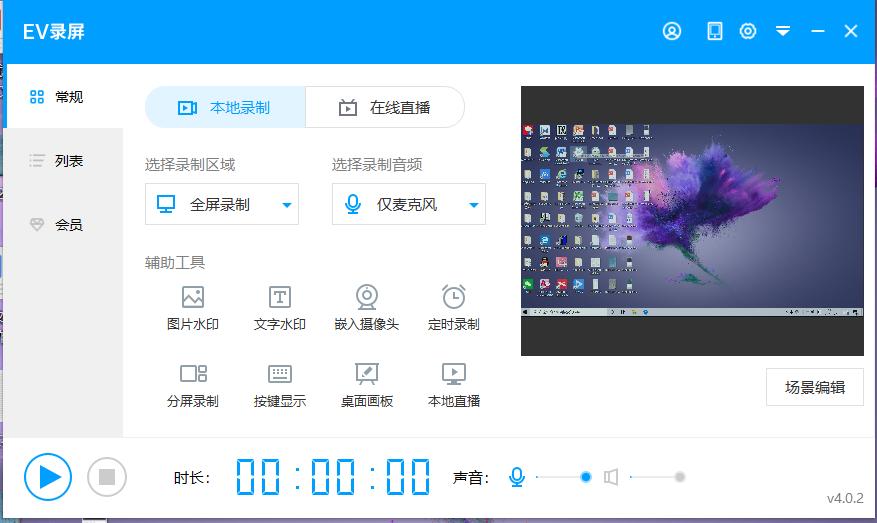The height and width of the screenshot is (523, 877).
Task: Open settings gear icon in title bar
Action: coord(748,31)
